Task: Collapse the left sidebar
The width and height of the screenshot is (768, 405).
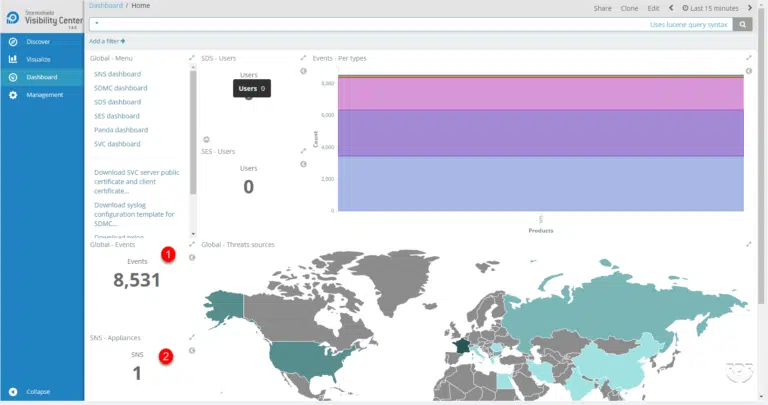Action: [32, 391]
